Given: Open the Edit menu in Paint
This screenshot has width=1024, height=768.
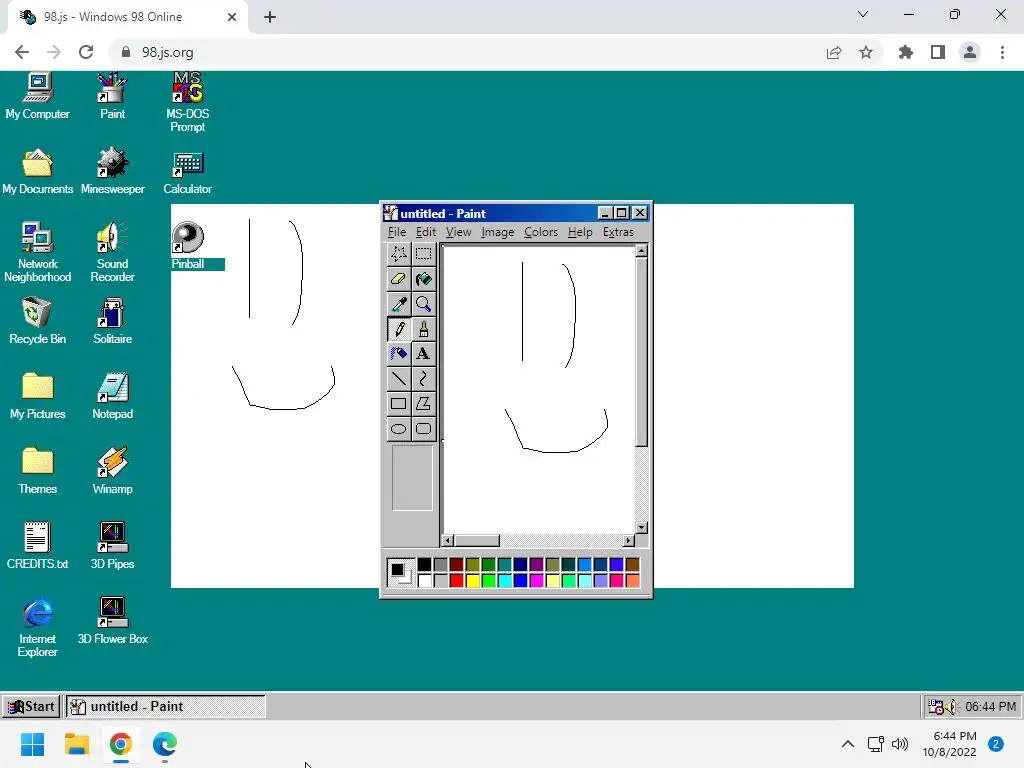Looking at the screenshot, I should (426, 232).
